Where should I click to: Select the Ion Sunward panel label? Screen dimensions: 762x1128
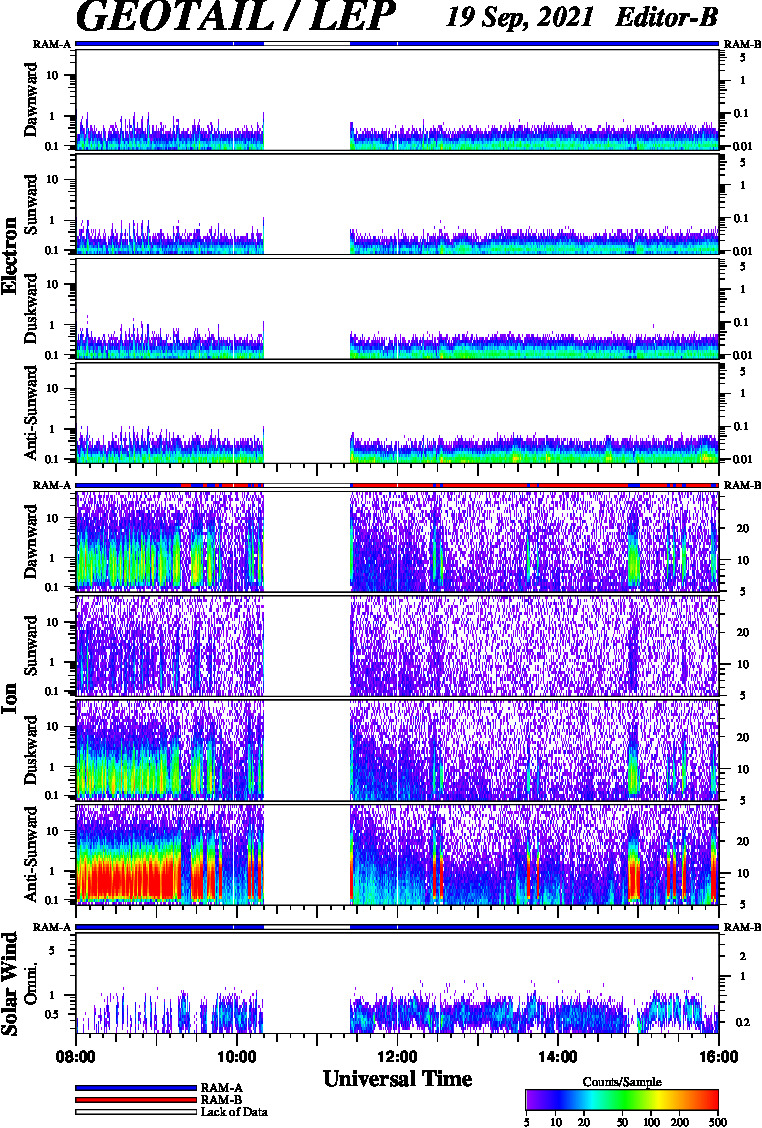[x=32, y=645]
